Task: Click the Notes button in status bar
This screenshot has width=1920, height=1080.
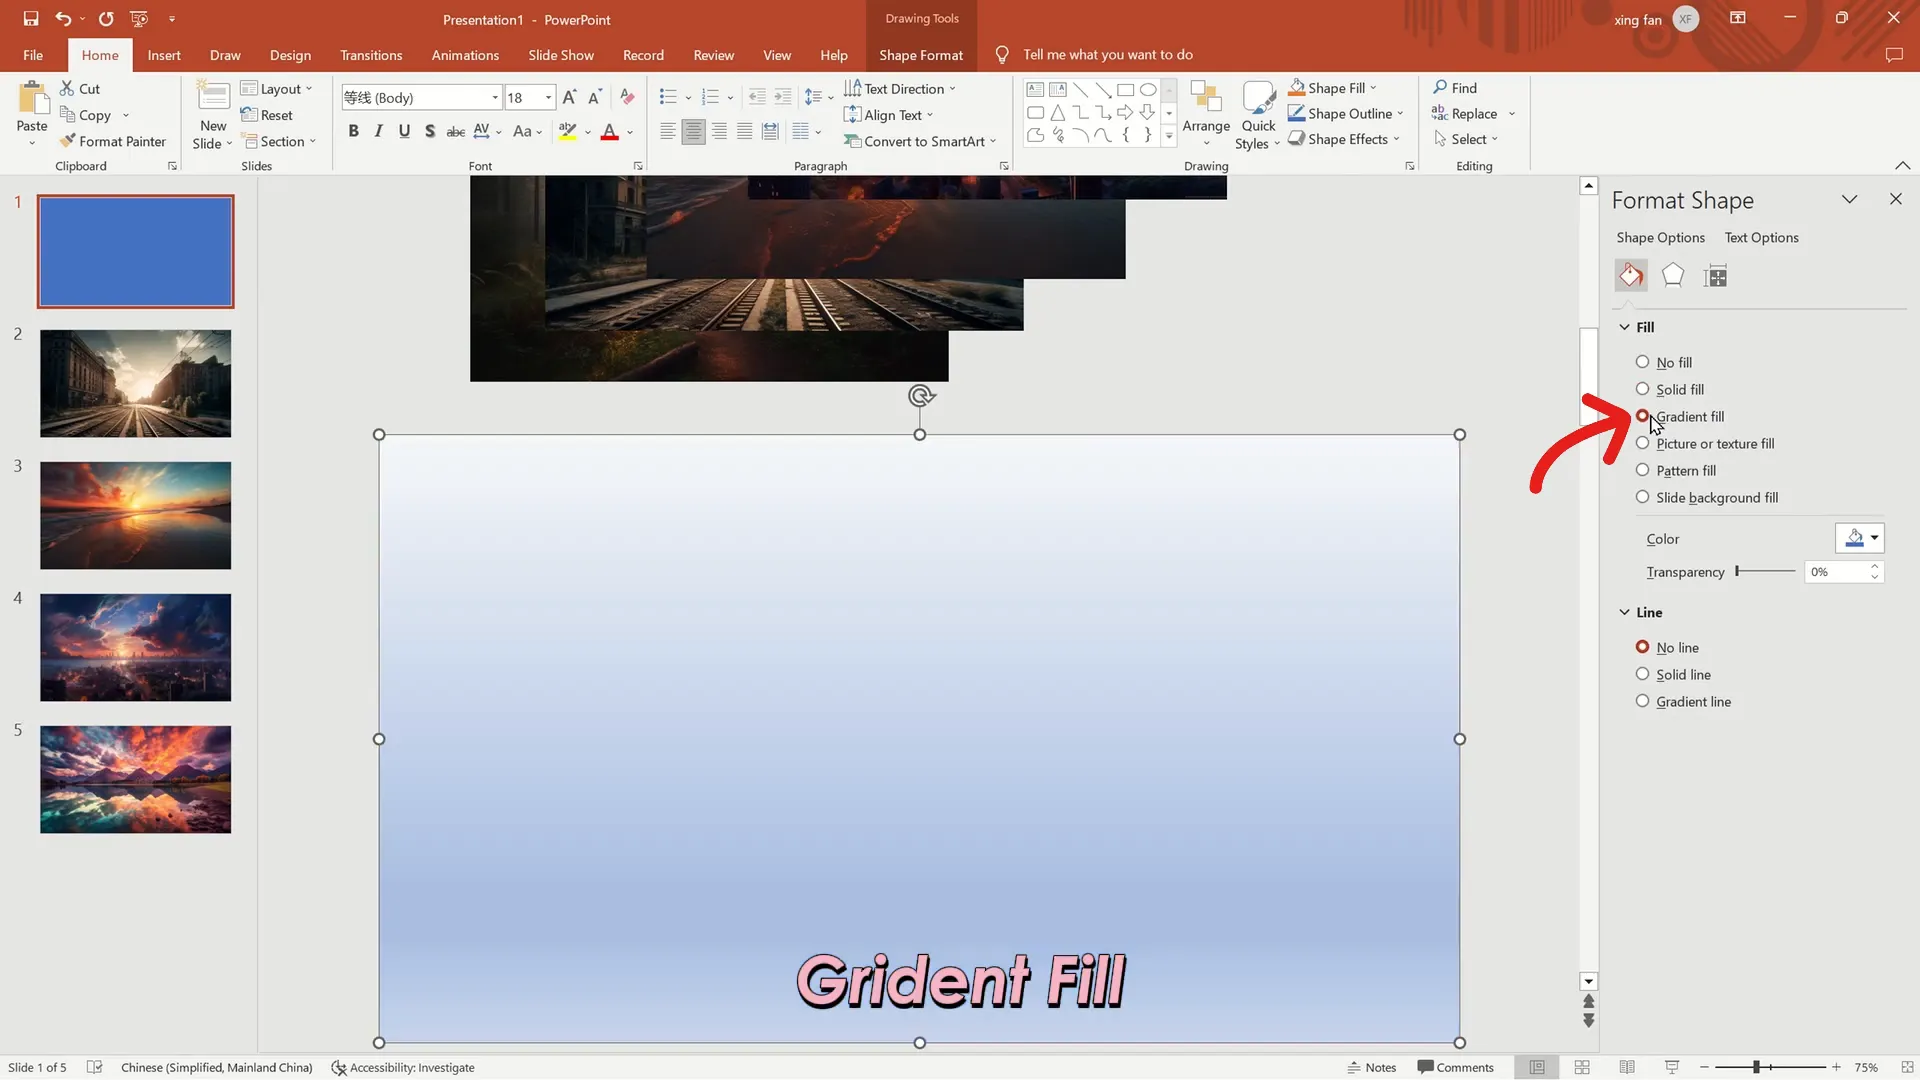Action: 1371,1067
